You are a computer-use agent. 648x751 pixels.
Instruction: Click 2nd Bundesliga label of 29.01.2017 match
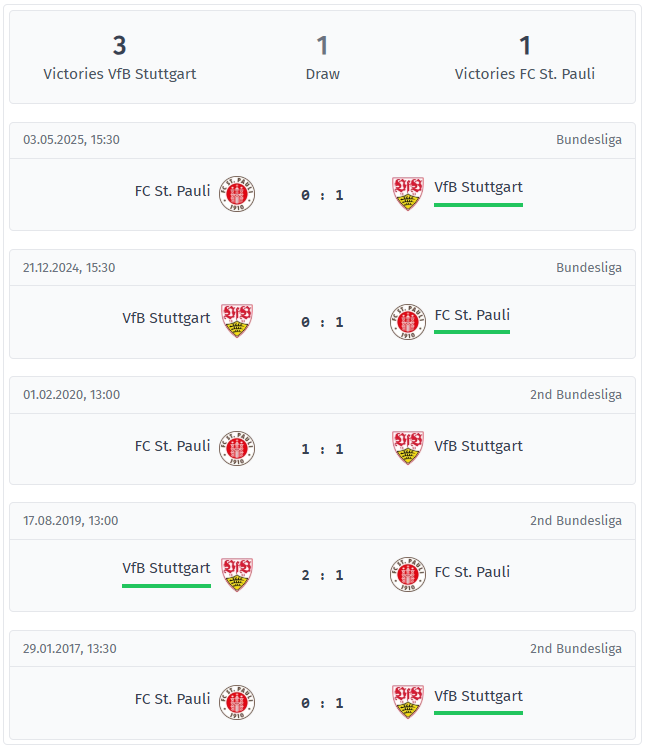tap(576, 649)
